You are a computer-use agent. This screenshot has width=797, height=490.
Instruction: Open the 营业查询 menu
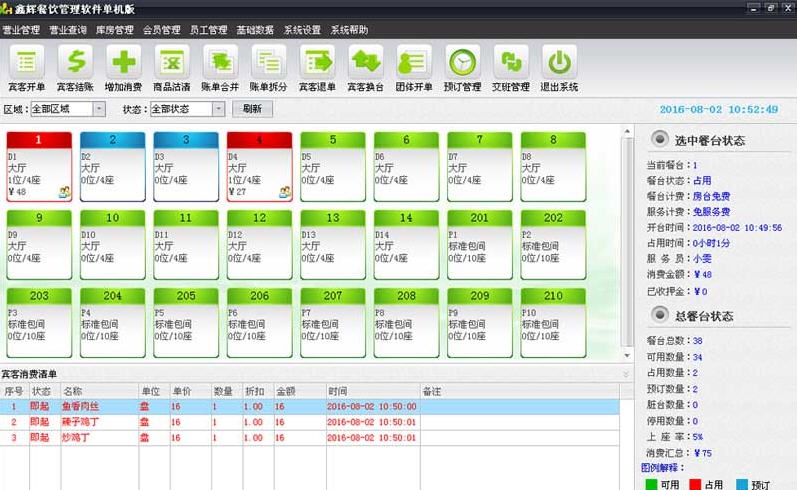68,30
